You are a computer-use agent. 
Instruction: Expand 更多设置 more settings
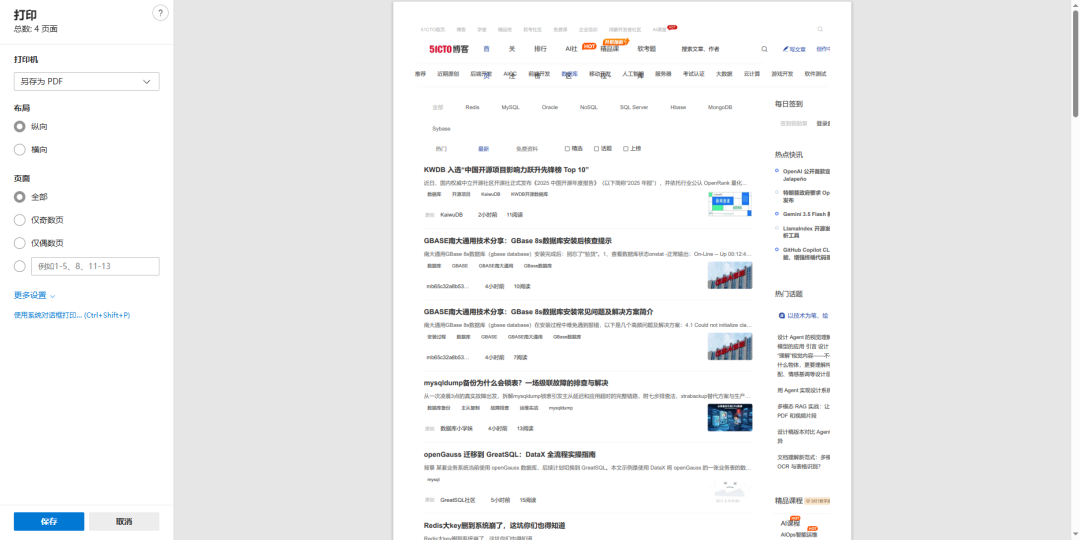[x=34, y=295]
